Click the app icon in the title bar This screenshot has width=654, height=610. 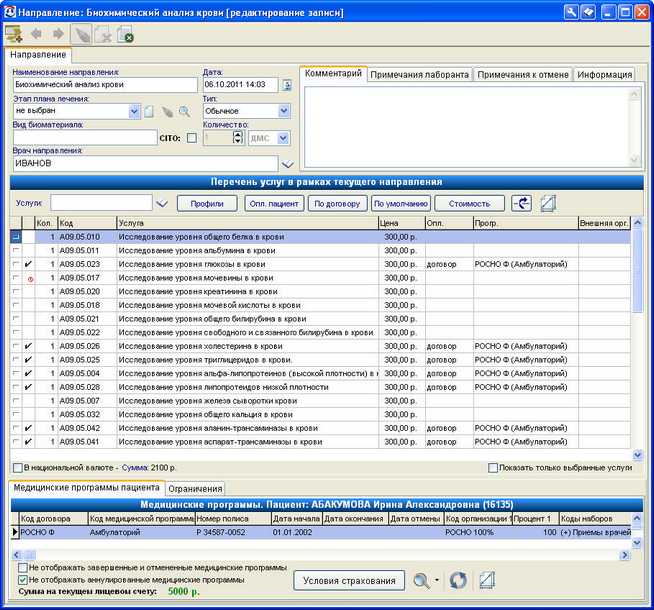(x=9, y=12)
